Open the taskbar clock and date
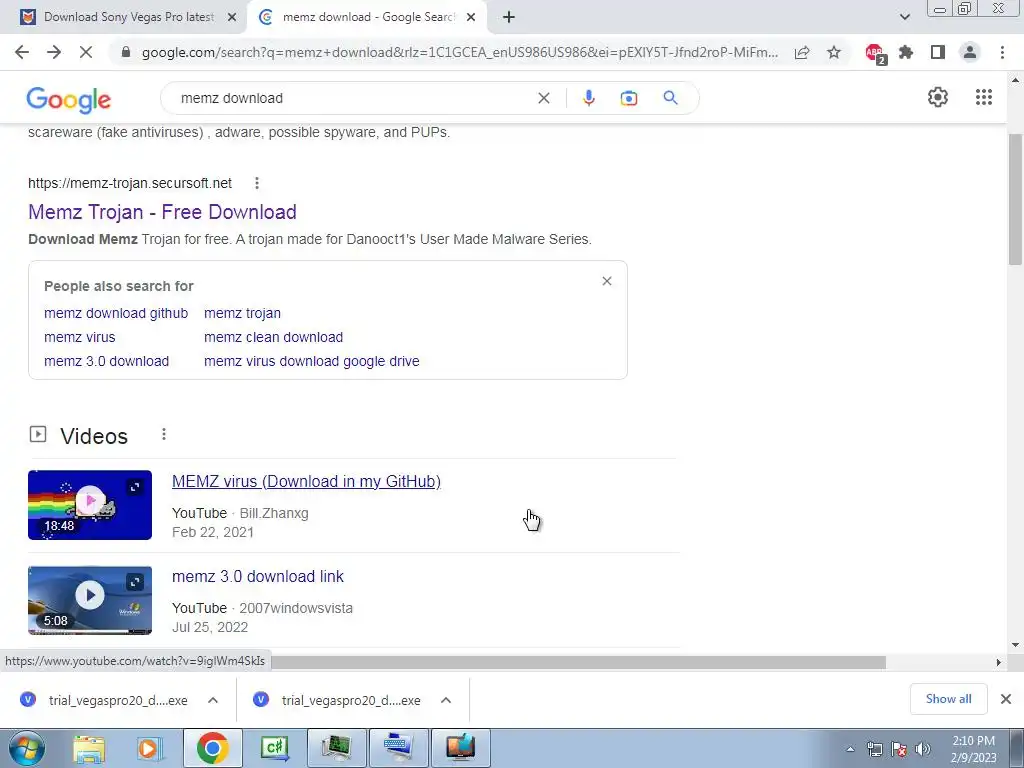The image size is (1024, 768). tap(973, 749)
